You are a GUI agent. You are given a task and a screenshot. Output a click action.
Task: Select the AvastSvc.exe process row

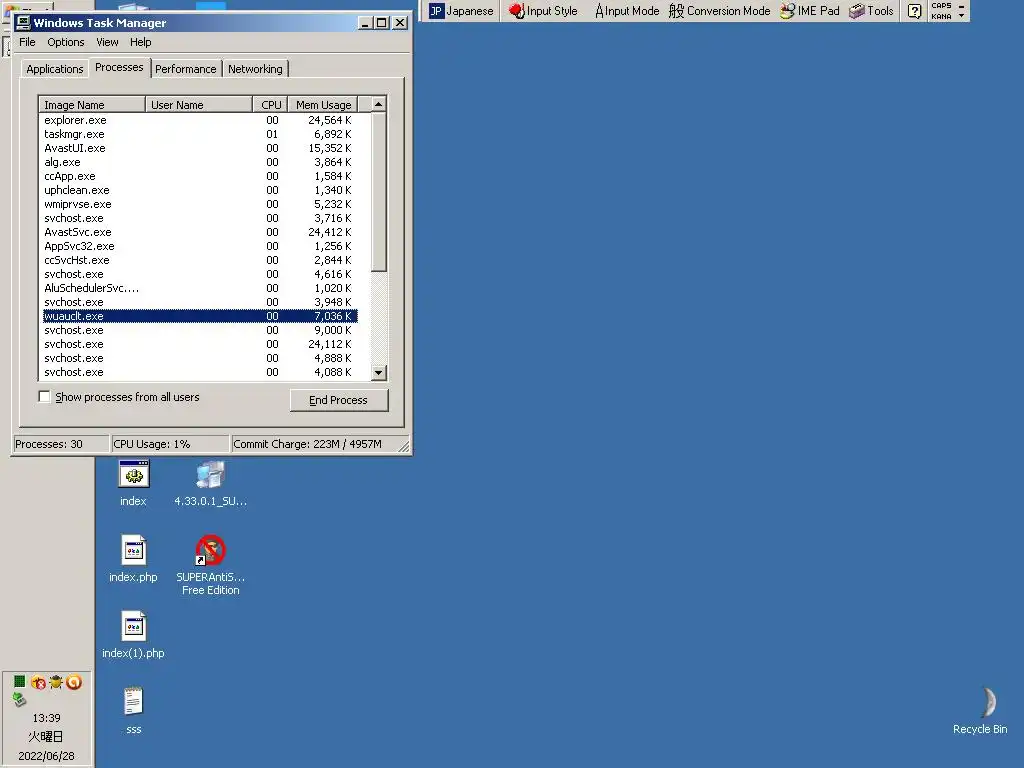200,232
